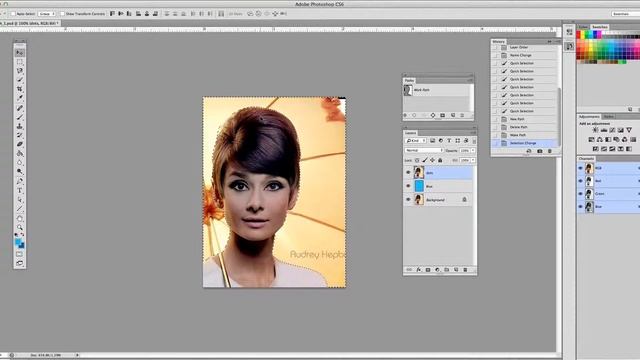Delete current state in History panel

click(549, 151)
